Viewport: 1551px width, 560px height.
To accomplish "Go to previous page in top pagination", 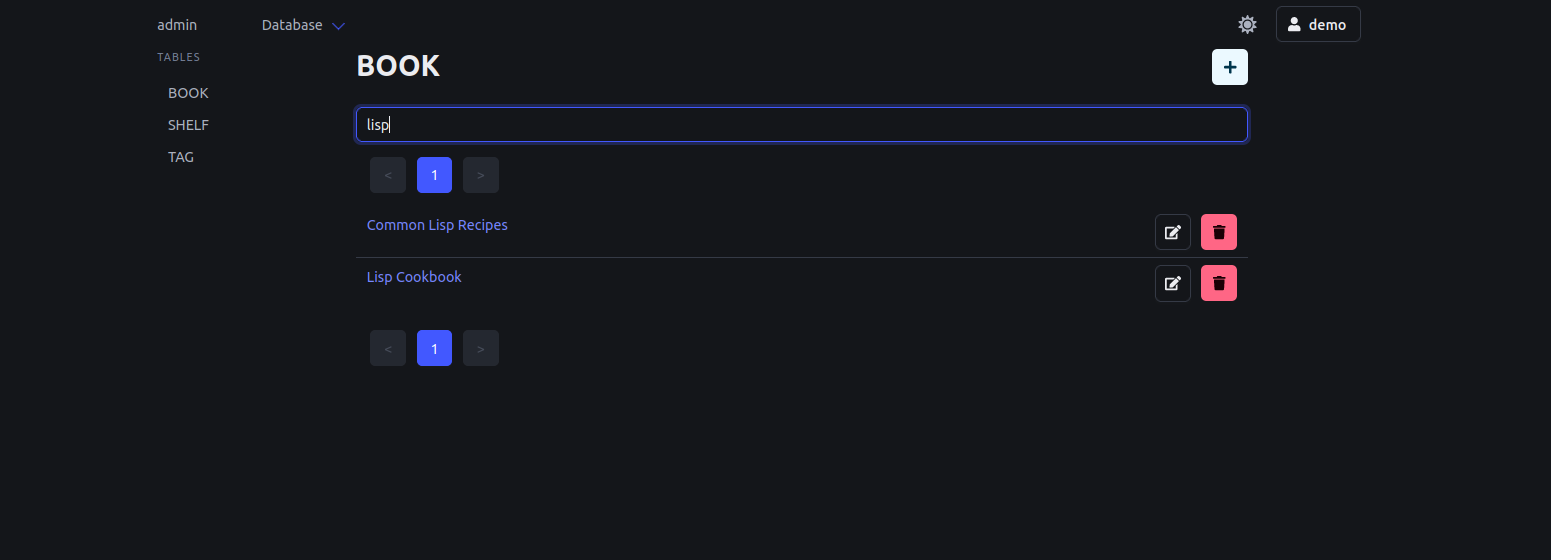I will click(x=388, y=175).
